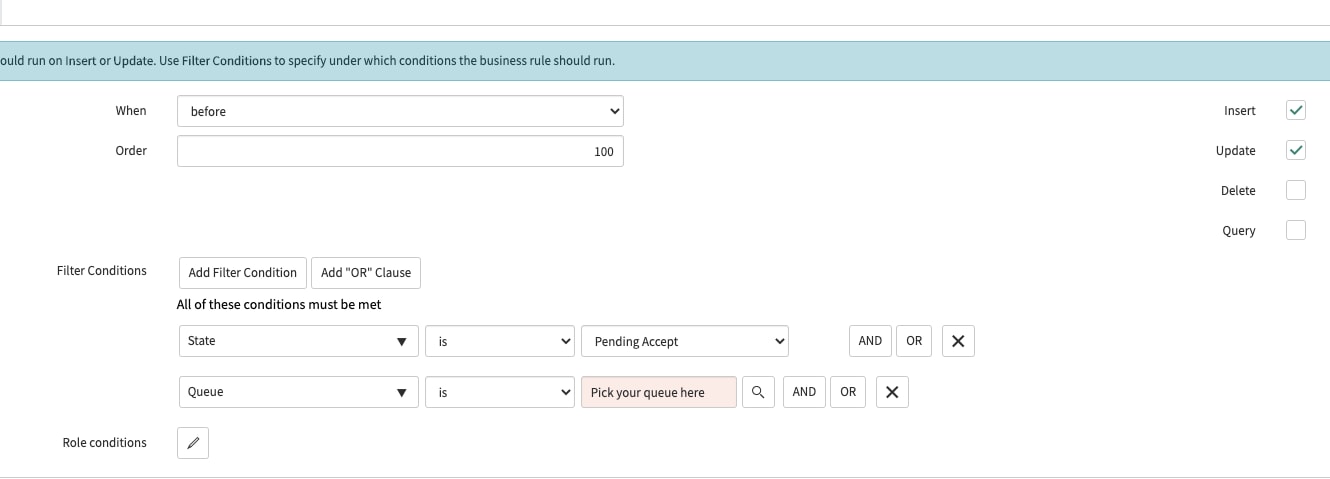Open the operator dropdown in Queue row

(x=500, y=392)
